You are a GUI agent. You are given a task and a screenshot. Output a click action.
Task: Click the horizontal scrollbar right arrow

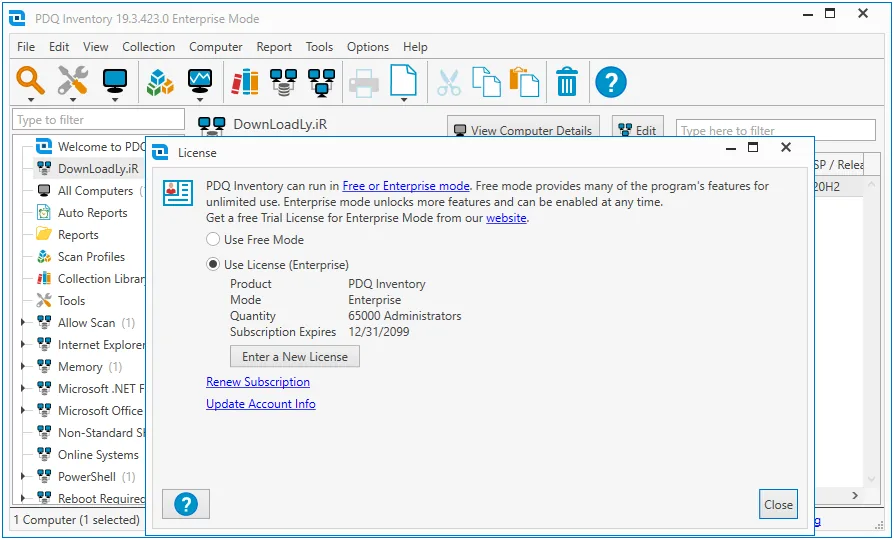[x=855, y=496]
